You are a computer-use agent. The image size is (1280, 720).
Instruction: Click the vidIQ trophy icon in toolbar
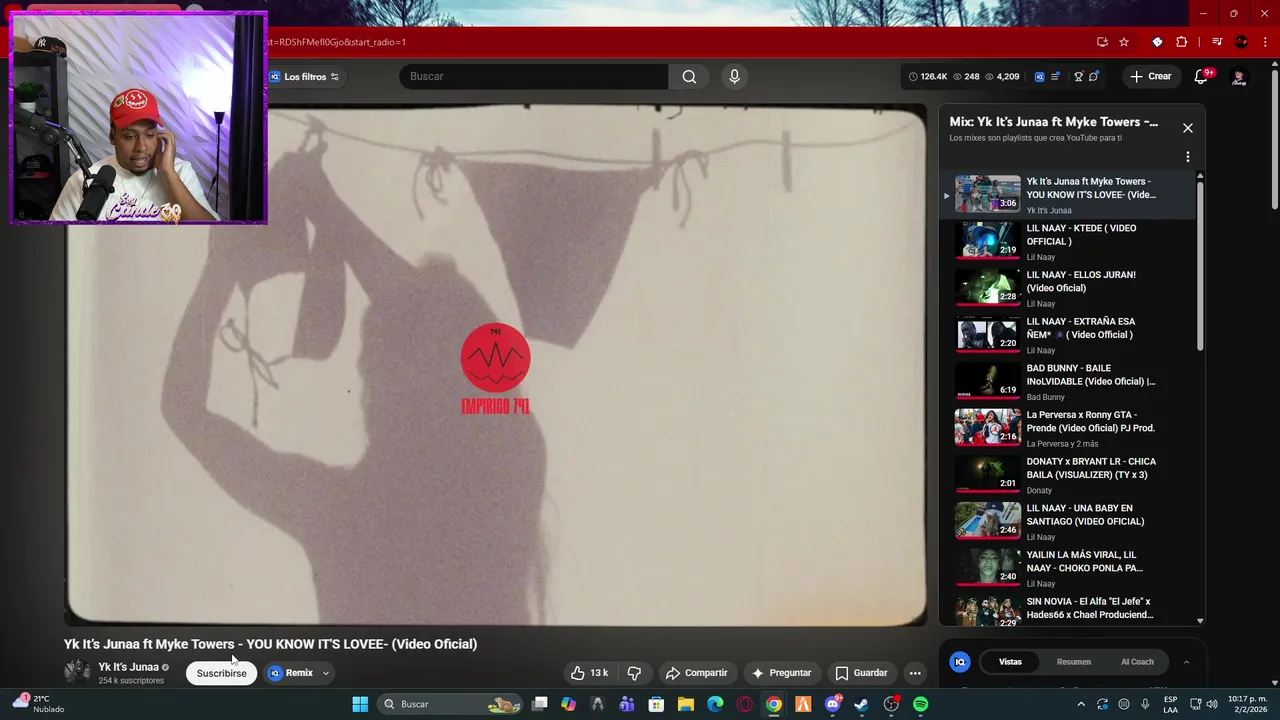(x=1078, y=77)
